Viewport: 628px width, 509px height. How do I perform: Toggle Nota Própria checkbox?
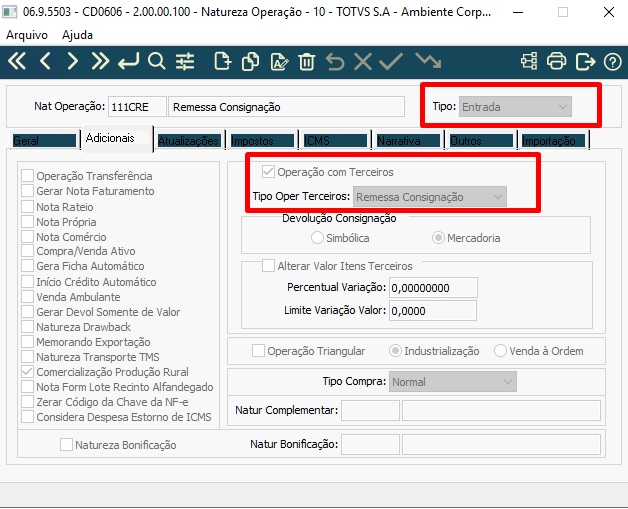(28, 221)
